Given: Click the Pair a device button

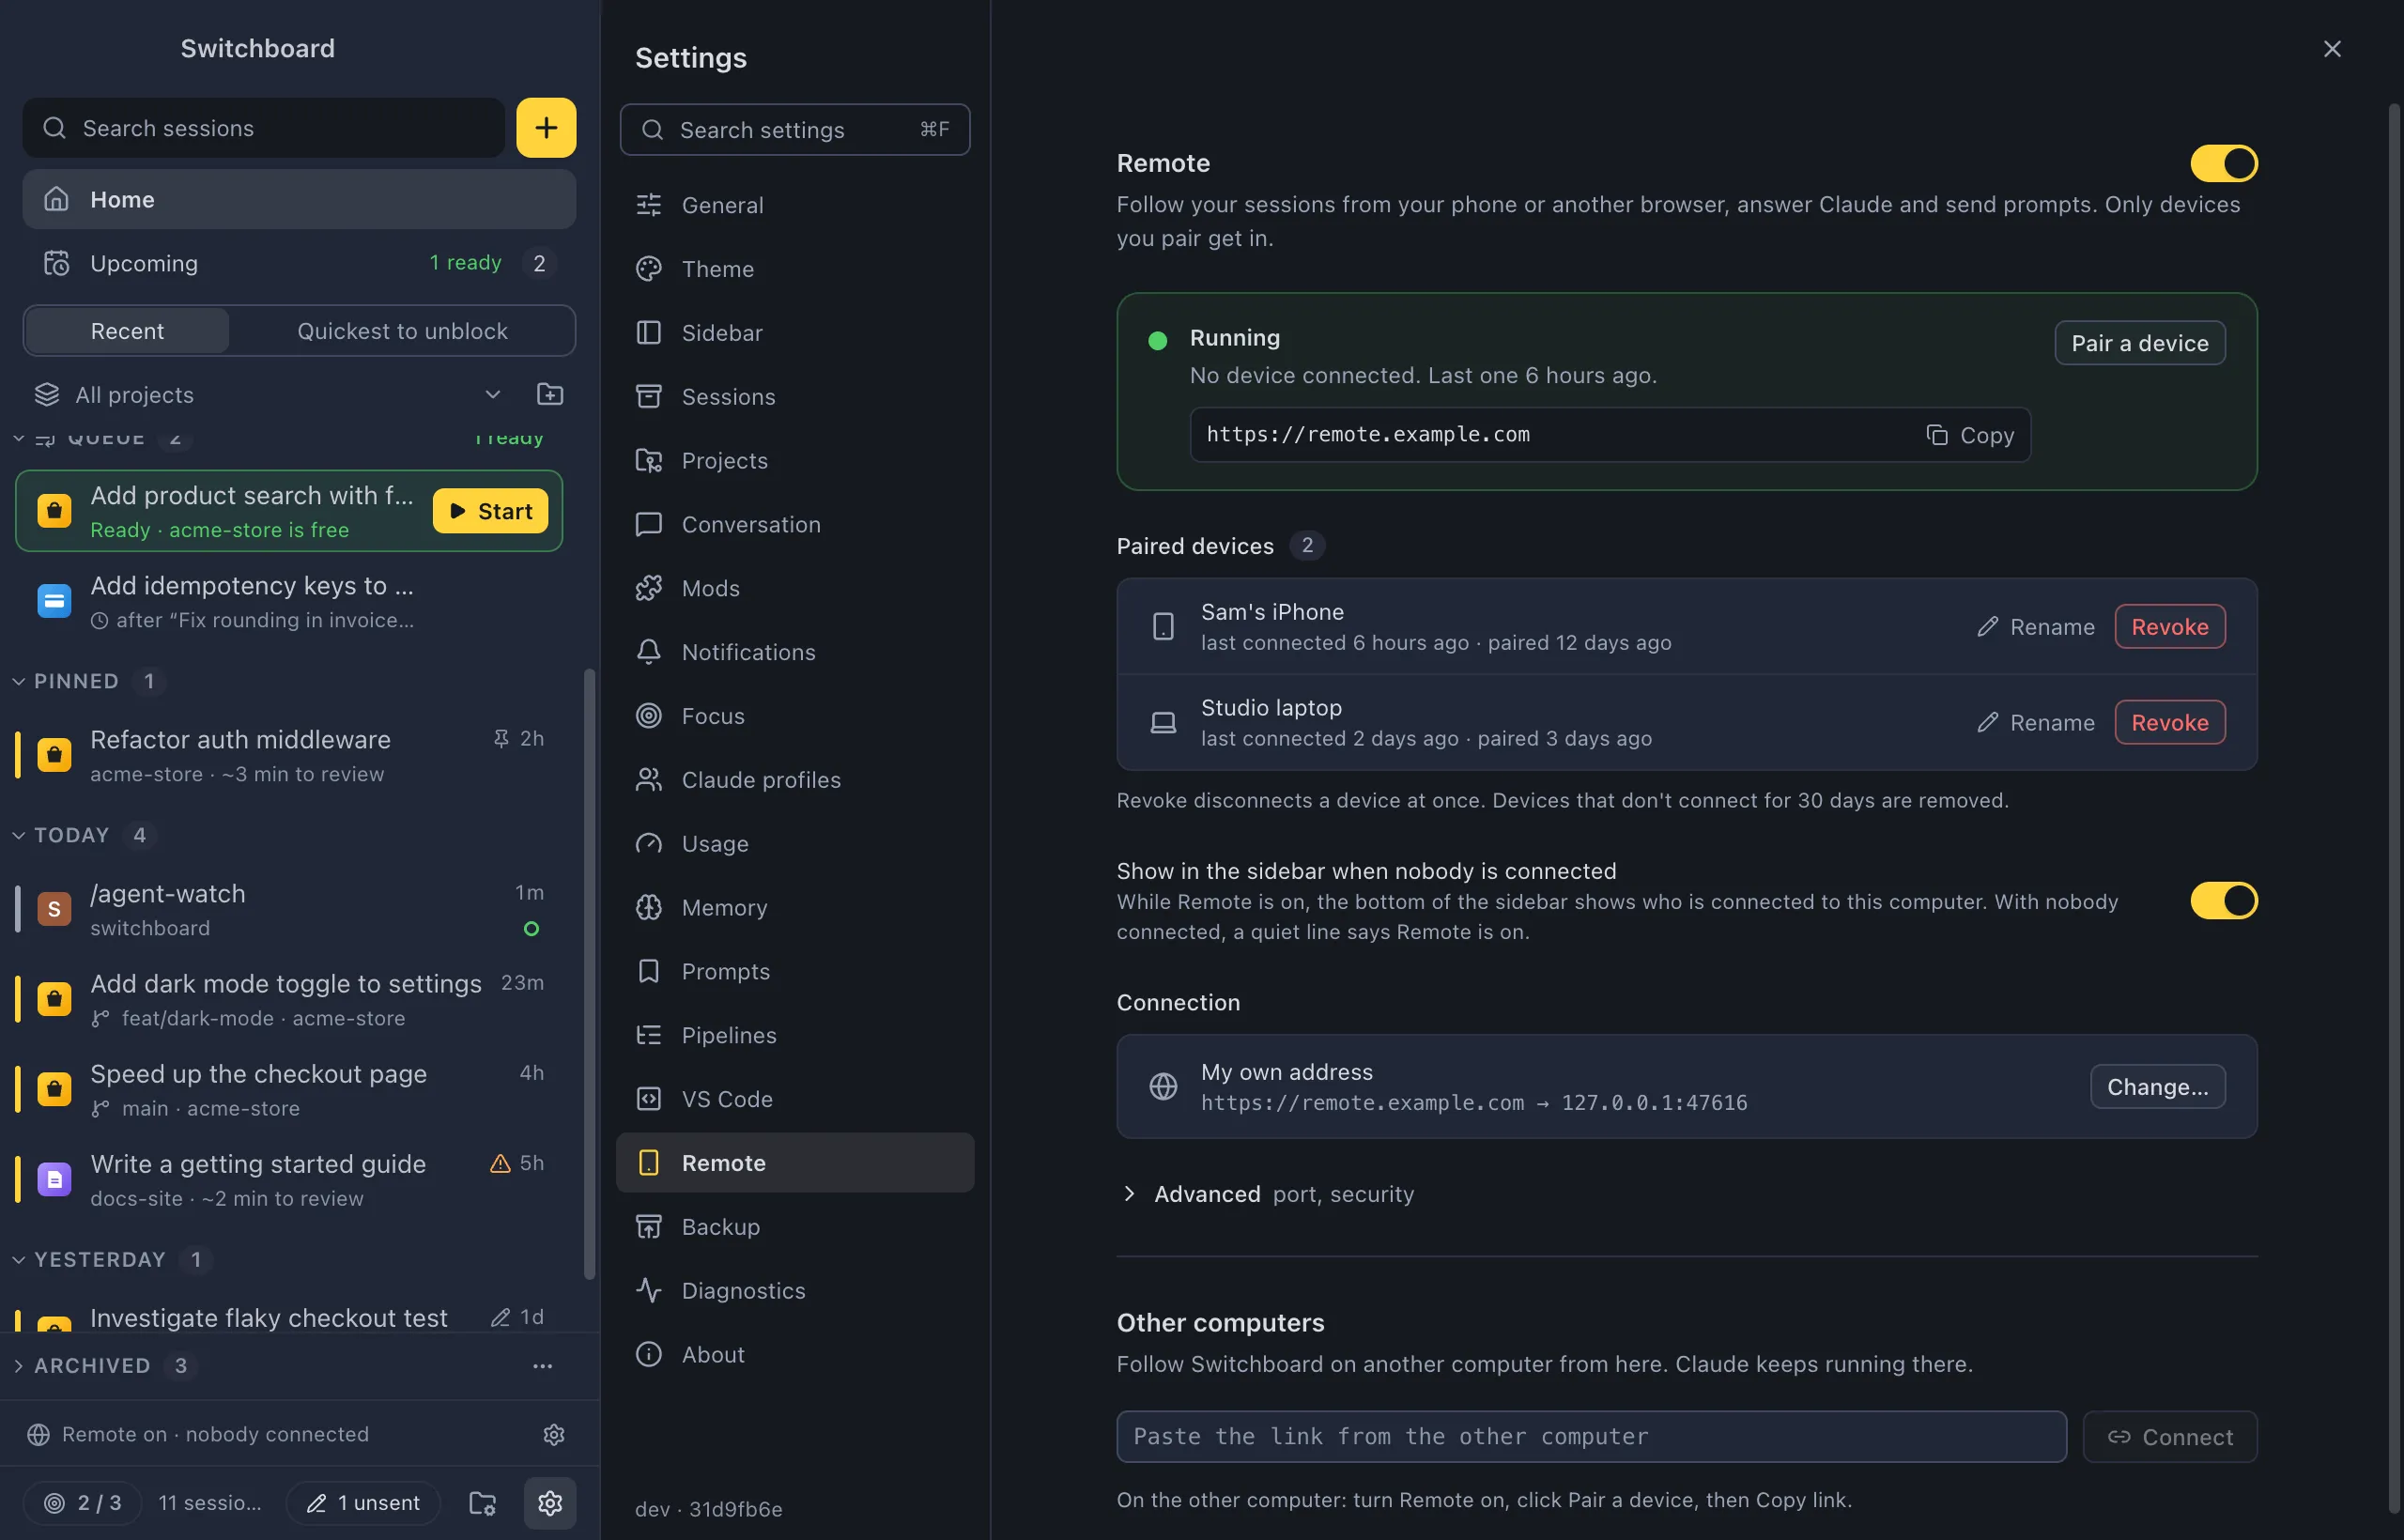Looking at the screenshot, I should (2139, 343).
